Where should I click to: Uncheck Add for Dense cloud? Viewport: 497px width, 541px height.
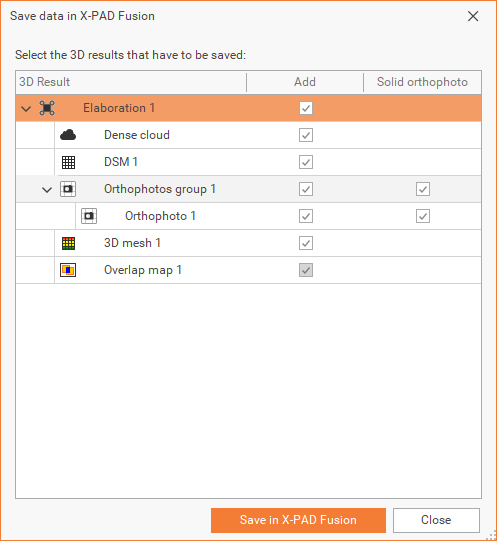coord(306,135)
